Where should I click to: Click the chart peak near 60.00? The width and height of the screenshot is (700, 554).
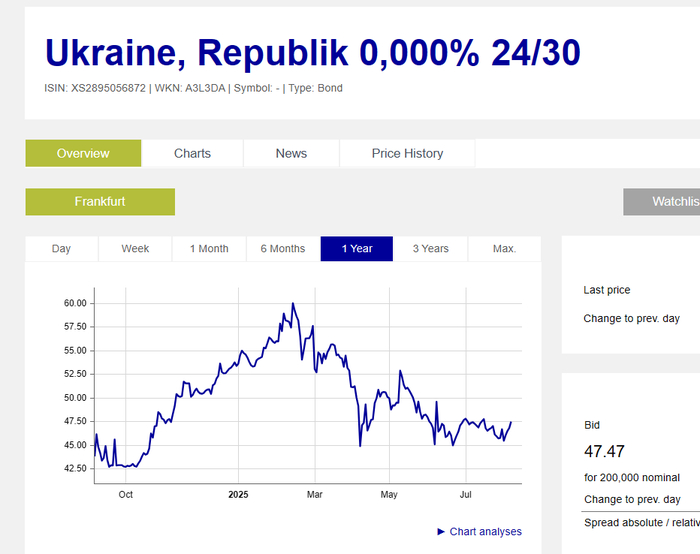292,303
